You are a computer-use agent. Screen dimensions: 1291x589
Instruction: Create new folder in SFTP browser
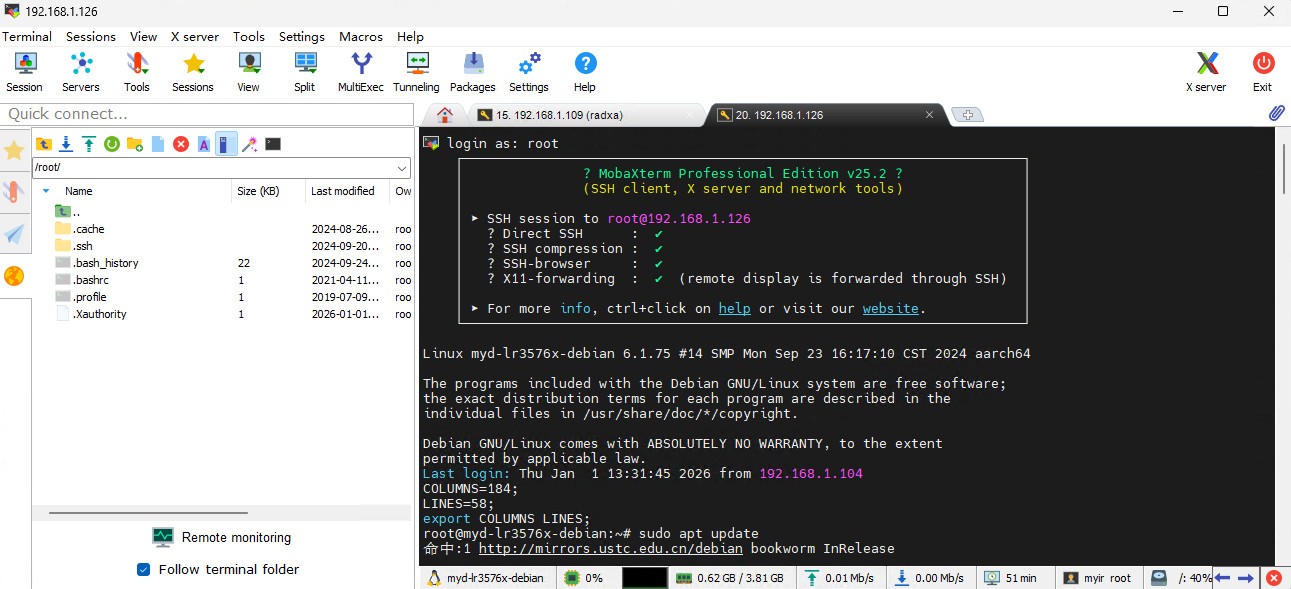135,144
